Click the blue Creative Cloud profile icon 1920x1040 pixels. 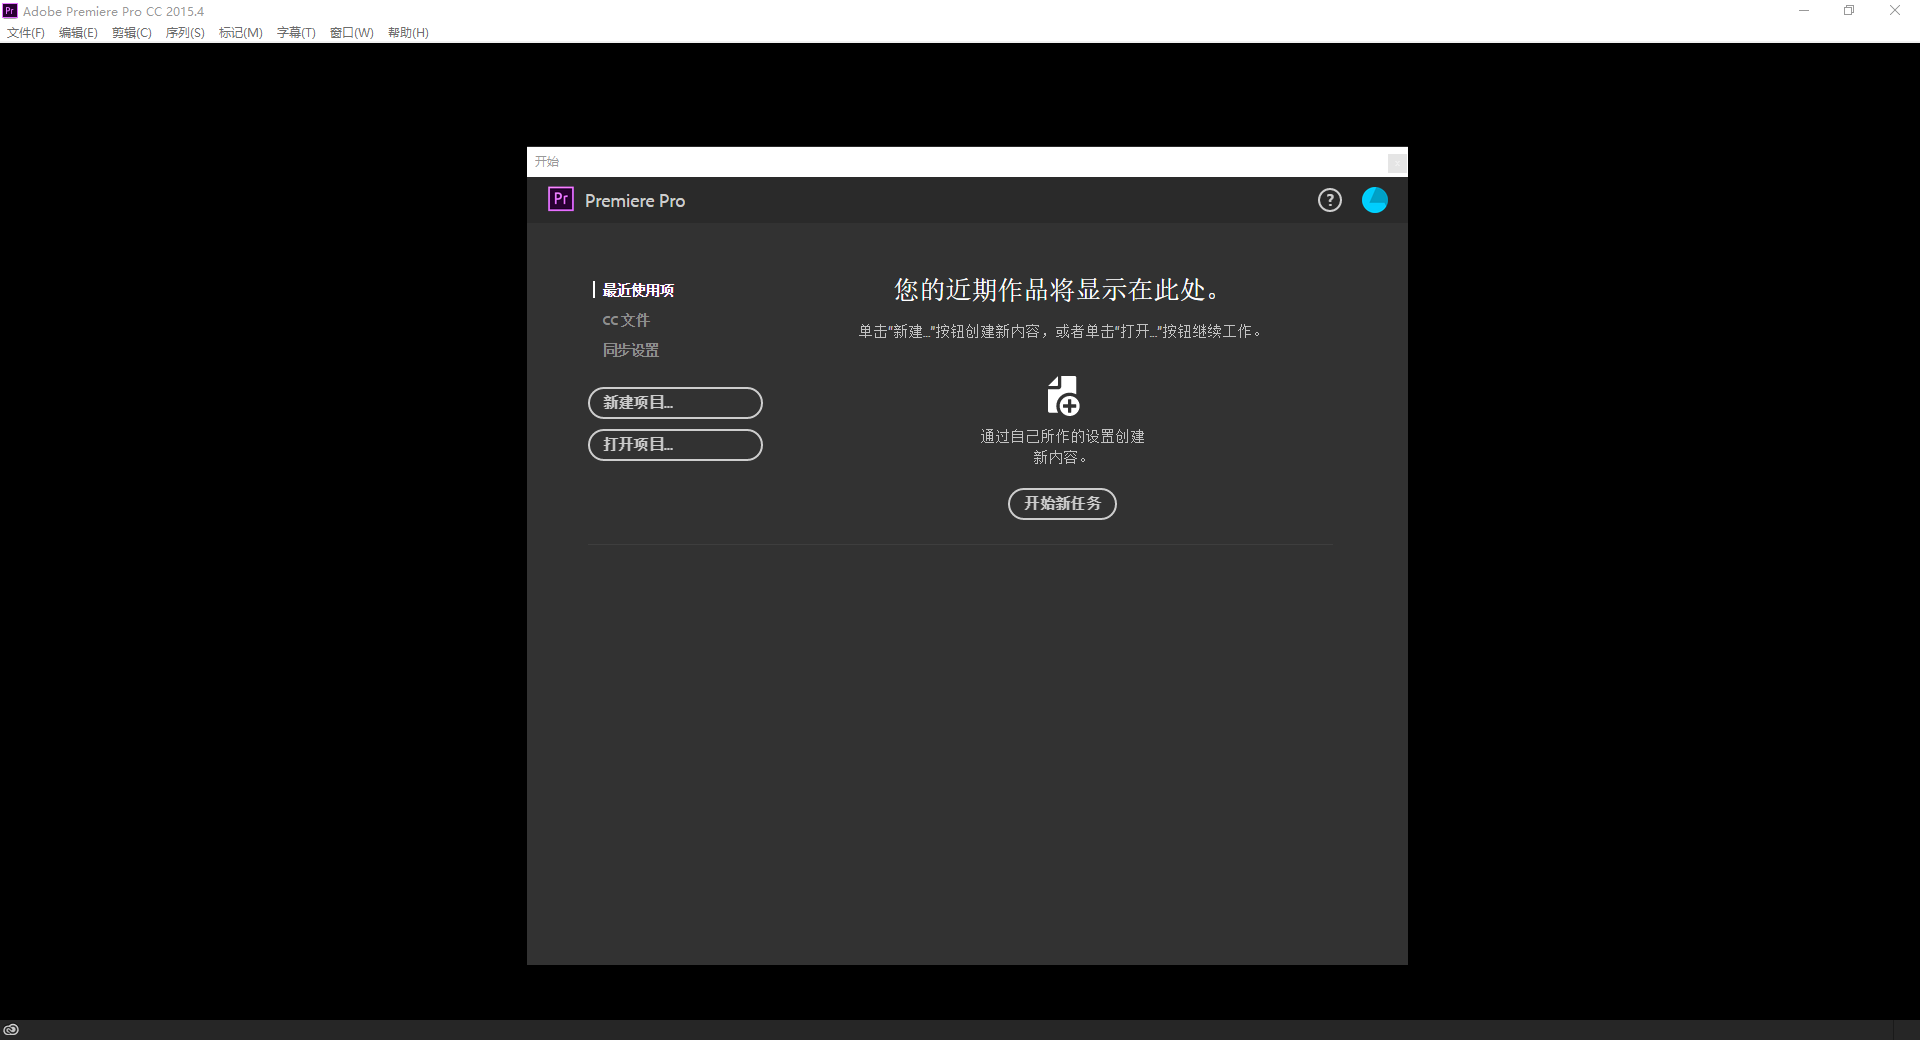point(1375,200)
